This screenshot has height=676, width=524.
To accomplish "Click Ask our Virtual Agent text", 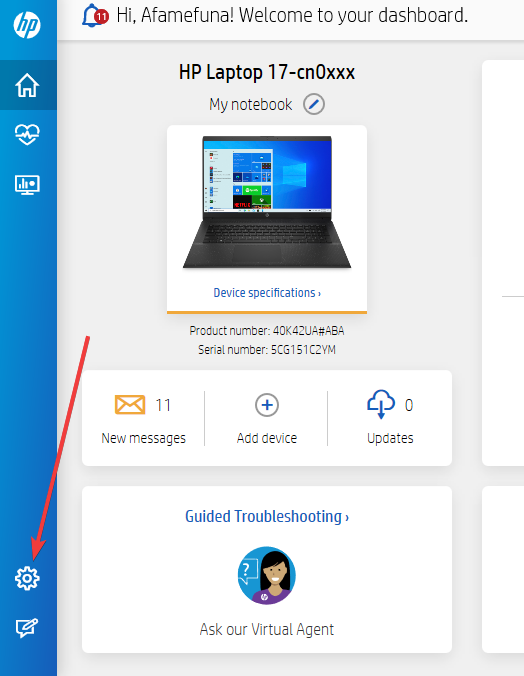I will (x=267, y=629).
